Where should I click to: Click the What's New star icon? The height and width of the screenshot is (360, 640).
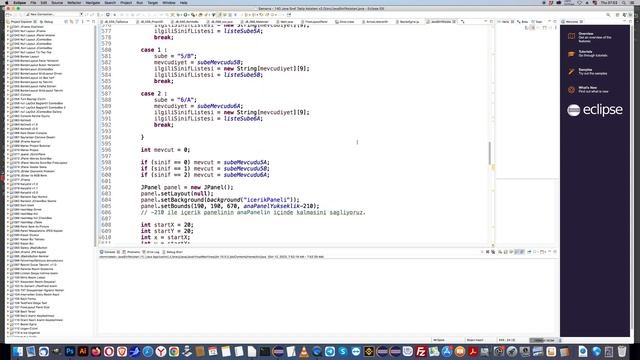571,90
